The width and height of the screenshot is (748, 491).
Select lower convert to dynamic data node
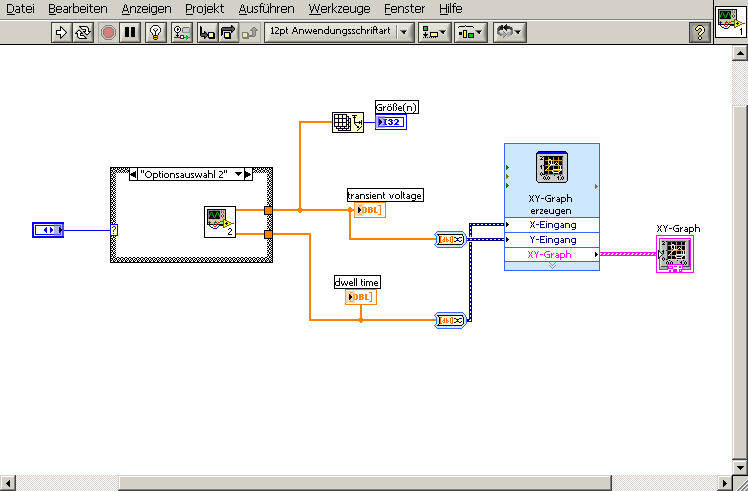coord(450,320)
